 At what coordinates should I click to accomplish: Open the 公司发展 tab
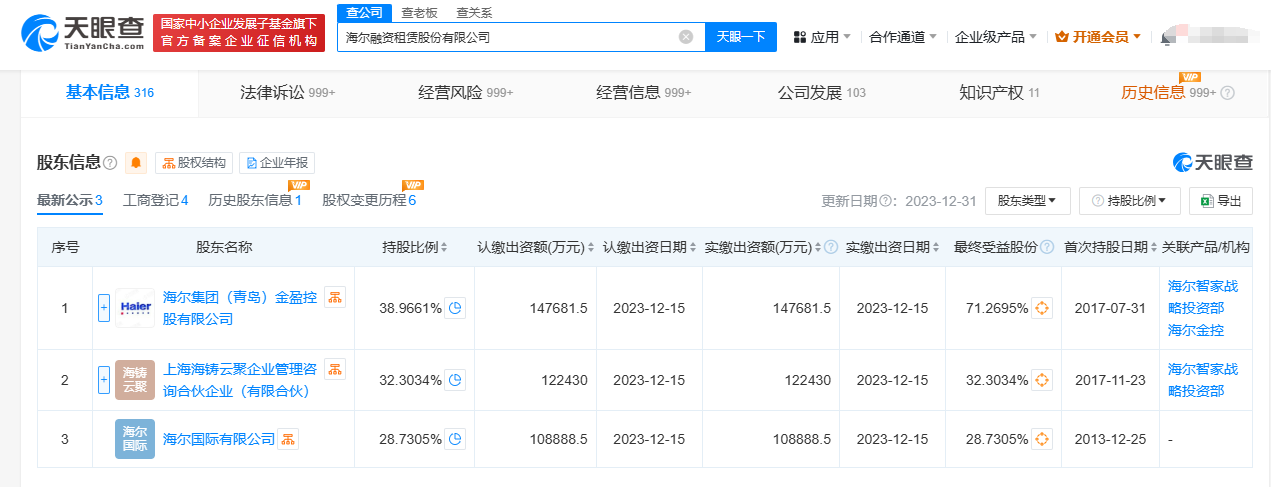(822, 93)
